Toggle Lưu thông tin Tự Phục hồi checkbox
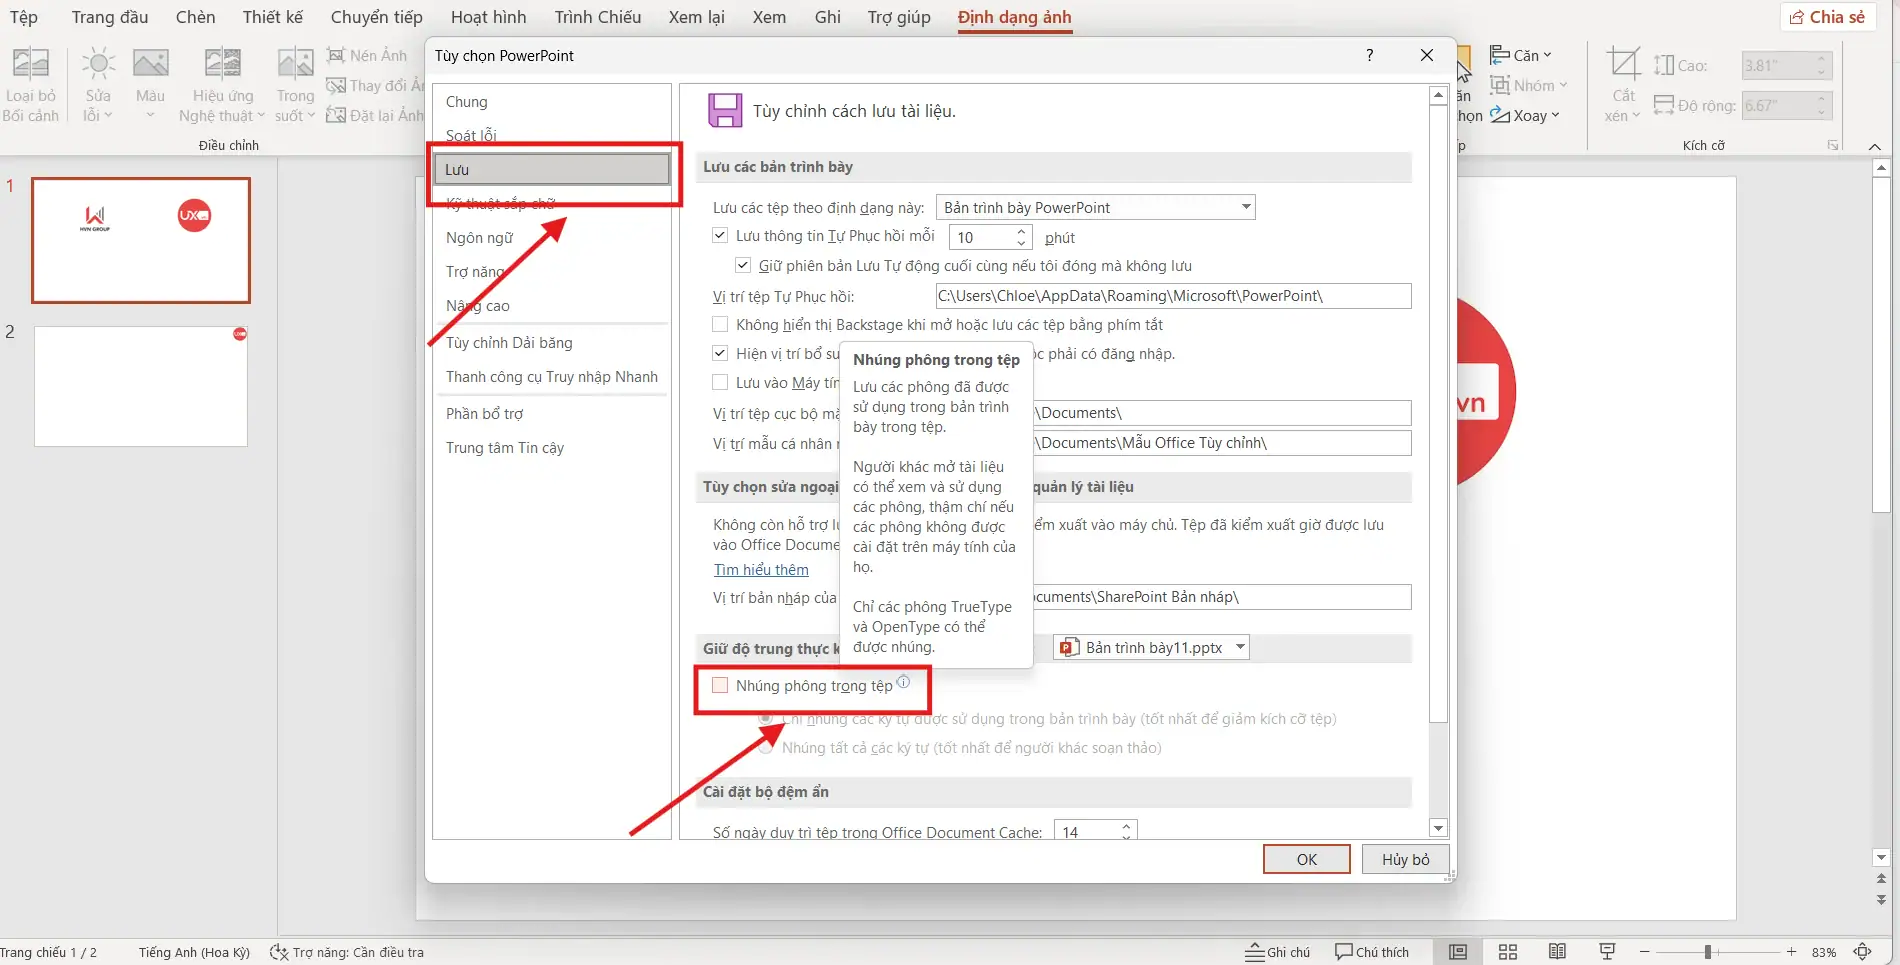Screen dimensions: 1900x965 coord(720,236)
